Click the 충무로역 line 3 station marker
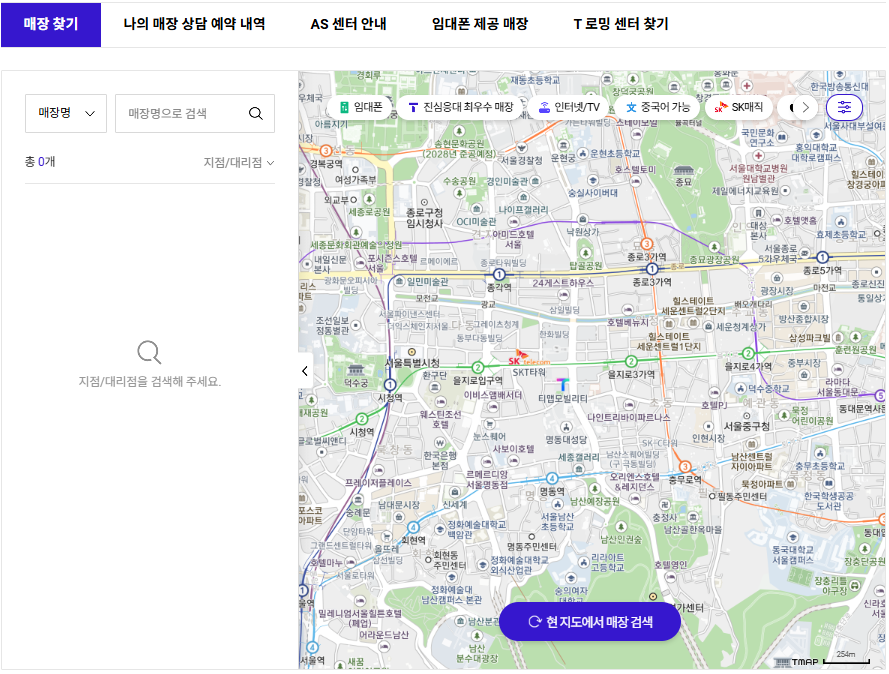 coord(685,467)
